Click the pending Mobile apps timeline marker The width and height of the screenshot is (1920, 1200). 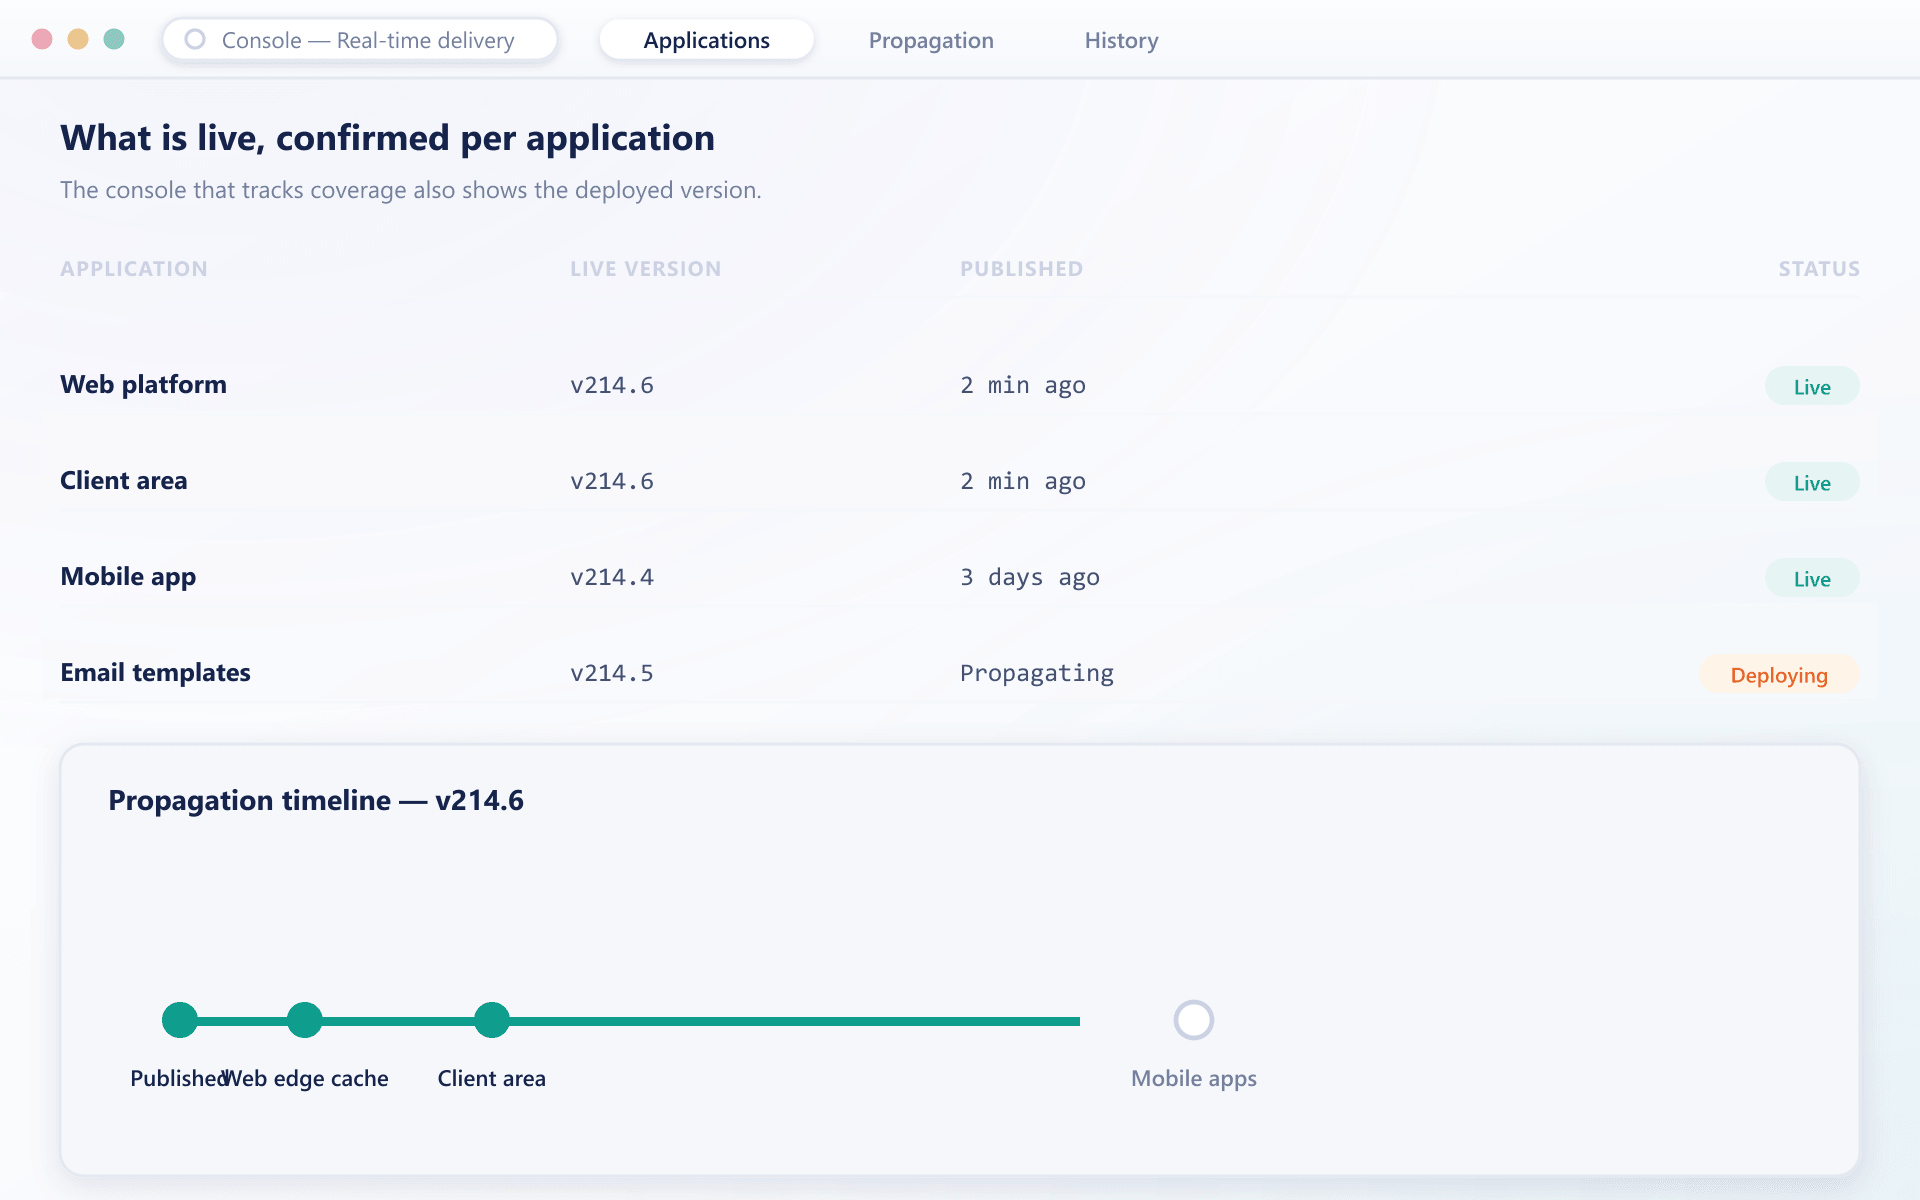(x=1194, y=1020)
